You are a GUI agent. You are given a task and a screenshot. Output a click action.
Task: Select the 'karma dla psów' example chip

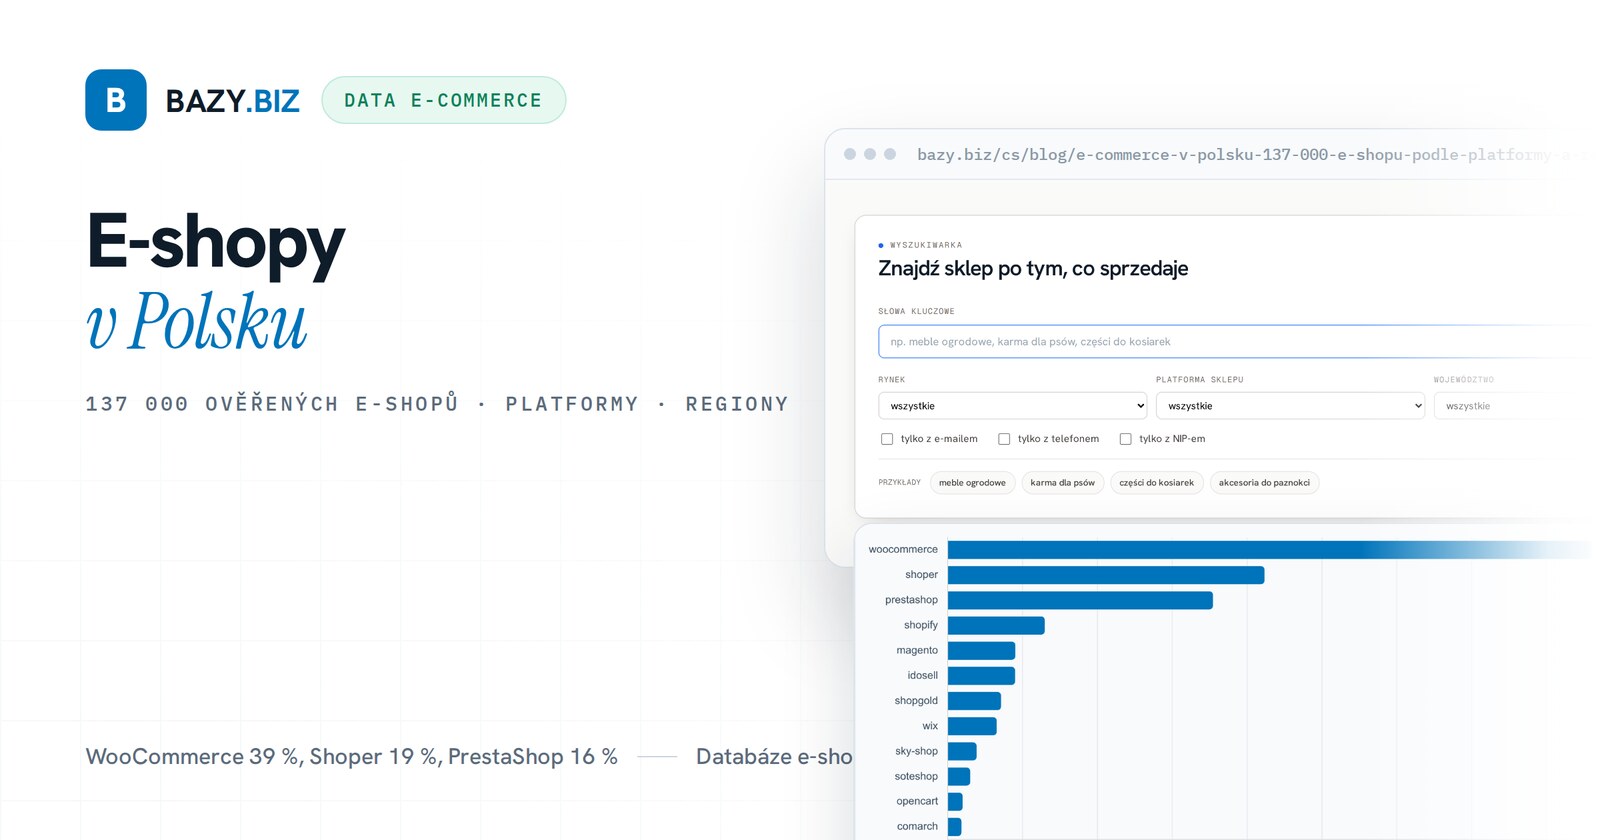[x=1062, y=483]
